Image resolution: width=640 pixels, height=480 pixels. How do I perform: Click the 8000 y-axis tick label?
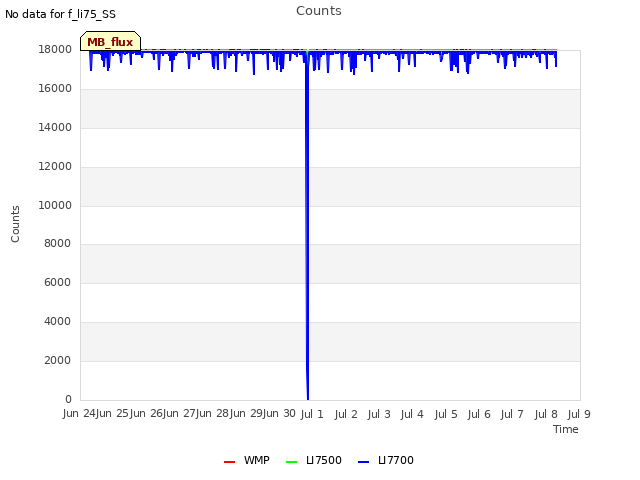57,243
